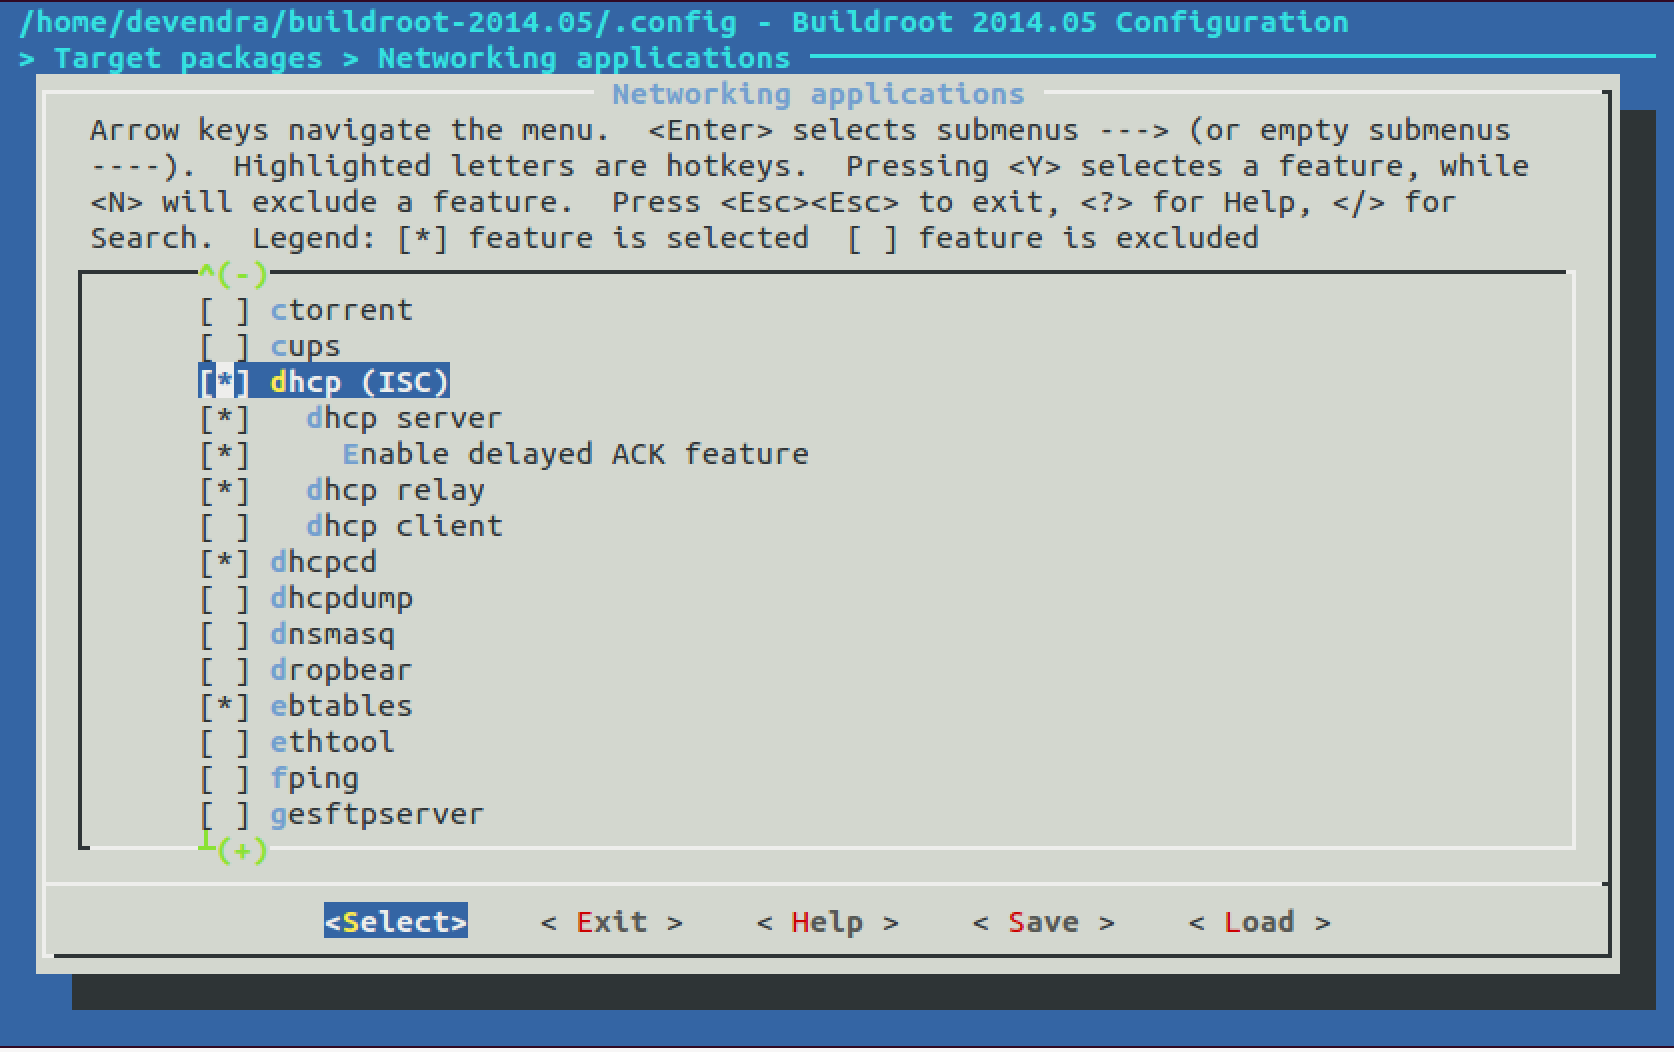Viewport: 1674px width, 1052px height.
Task: Select the dhcp server entry label
Action: (404, 419)
